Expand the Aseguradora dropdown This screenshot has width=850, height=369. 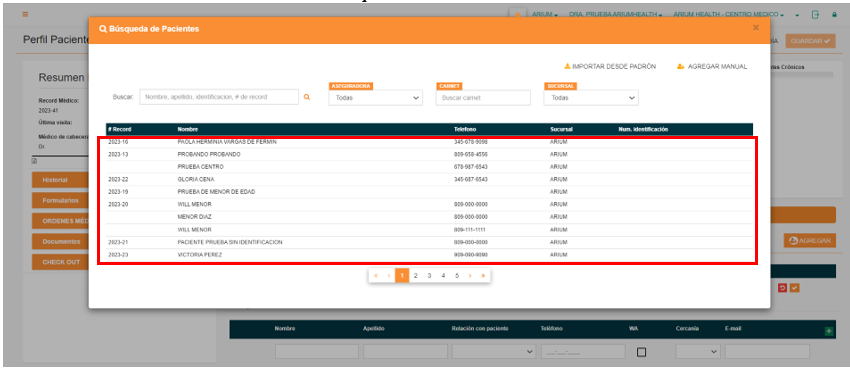[376, 98]
